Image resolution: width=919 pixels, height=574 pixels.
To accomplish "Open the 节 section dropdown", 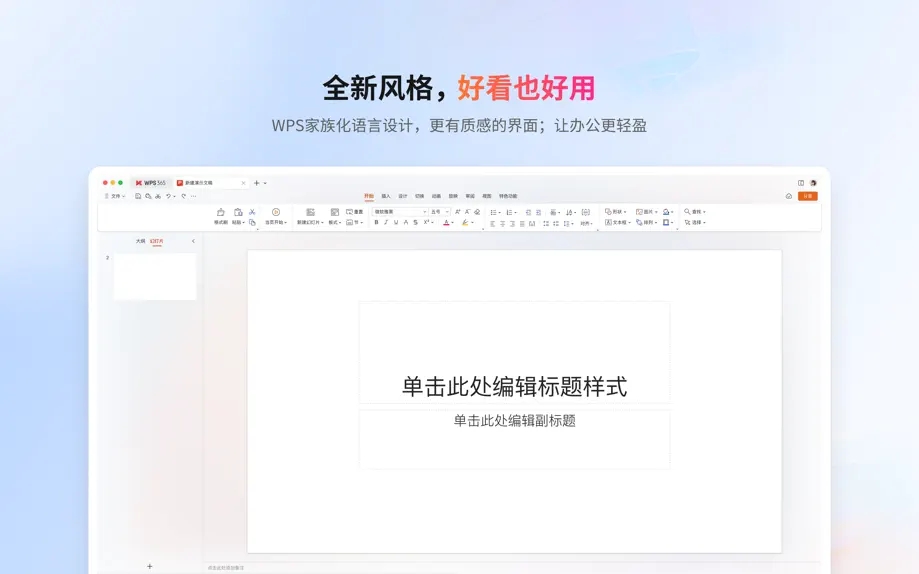I will tap(355, 223).
